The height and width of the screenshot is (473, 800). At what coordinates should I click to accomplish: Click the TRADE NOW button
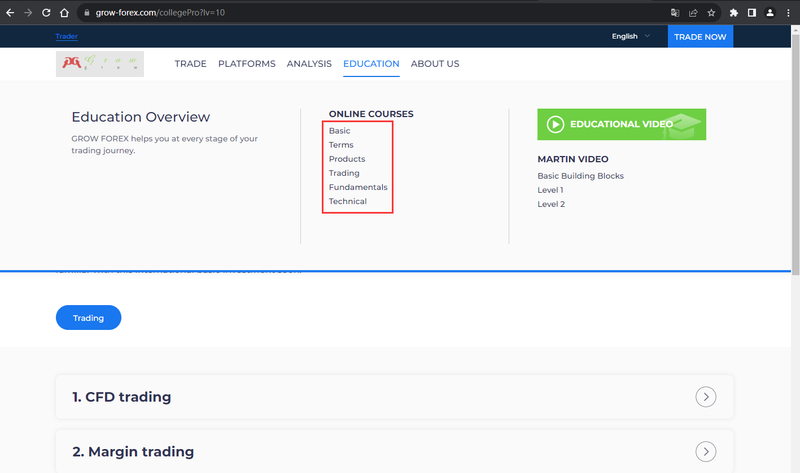coord(700,37)
